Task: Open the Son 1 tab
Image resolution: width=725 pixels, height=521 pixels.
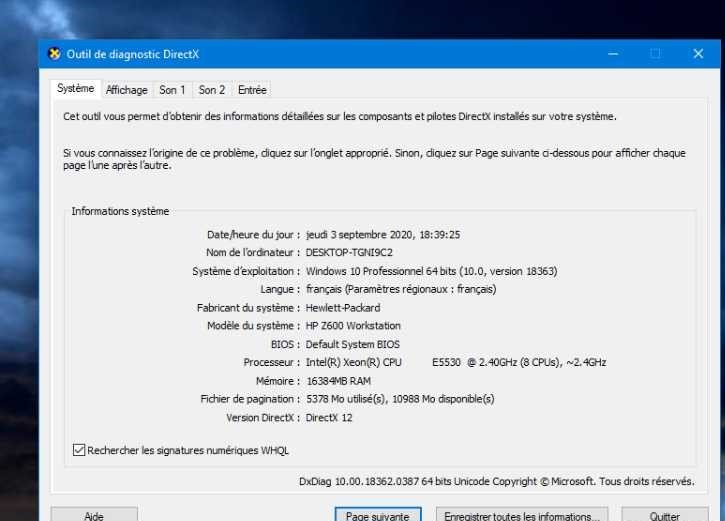Action: pyautogui.click(x=172, y=90)
